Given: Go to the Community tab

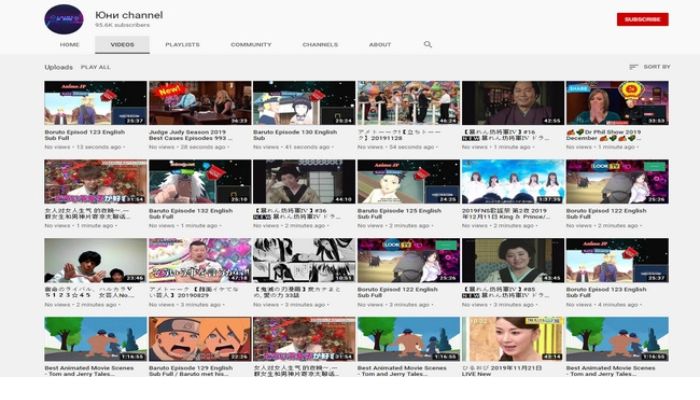Looking at the screenshot, I should 251,45.
